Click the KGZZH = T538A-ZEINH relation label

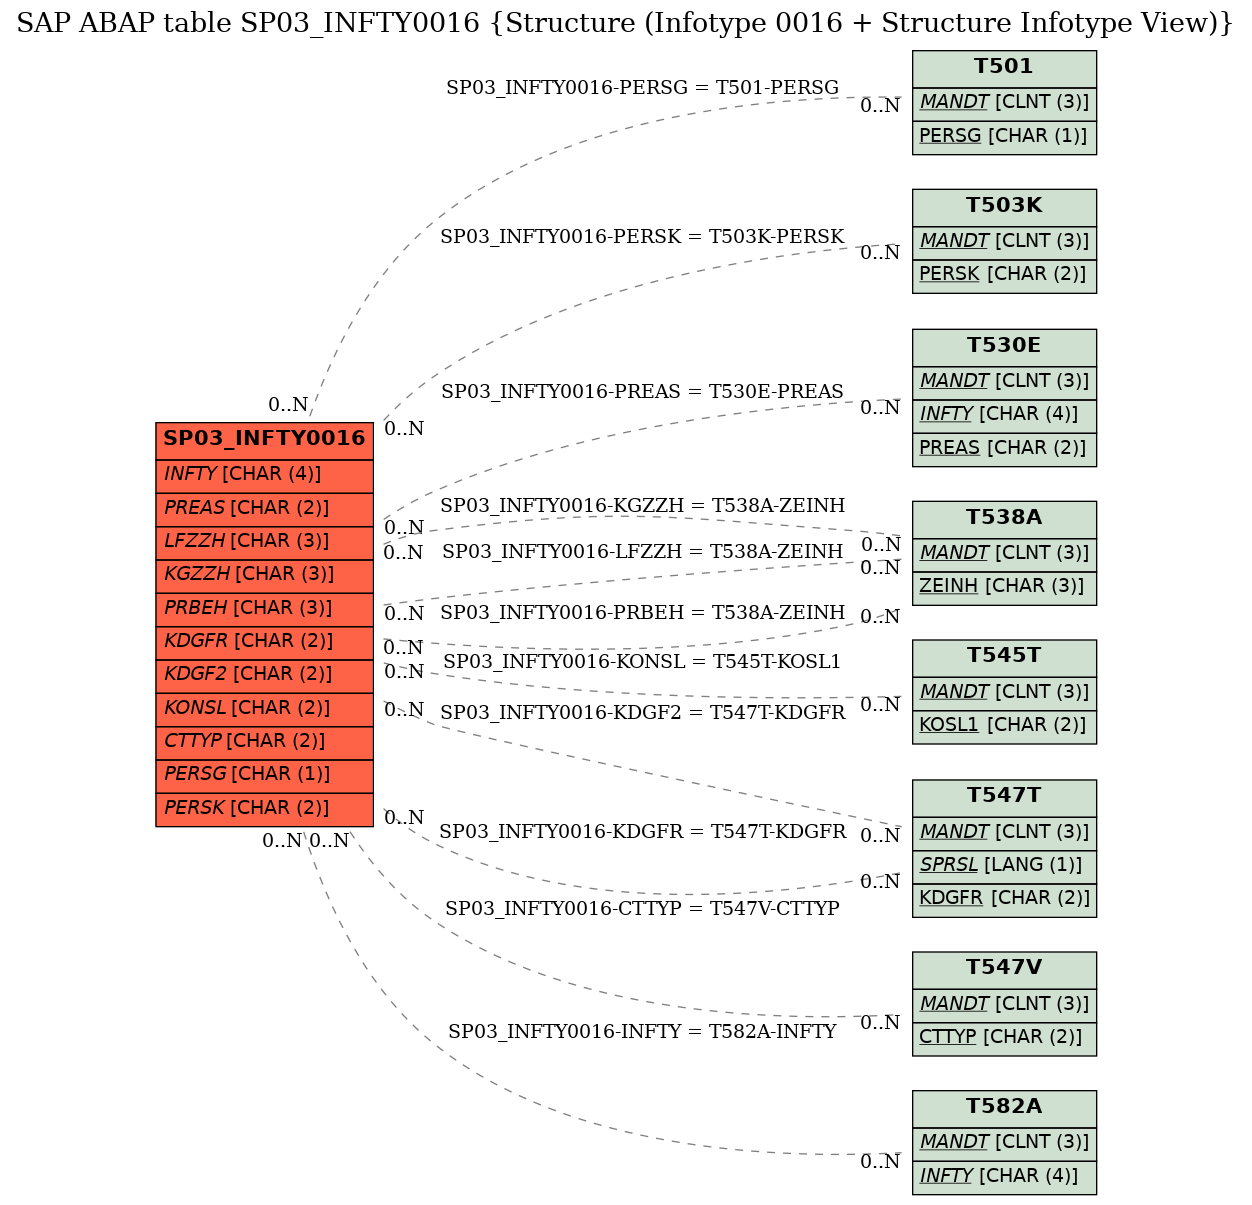point(642,506)
